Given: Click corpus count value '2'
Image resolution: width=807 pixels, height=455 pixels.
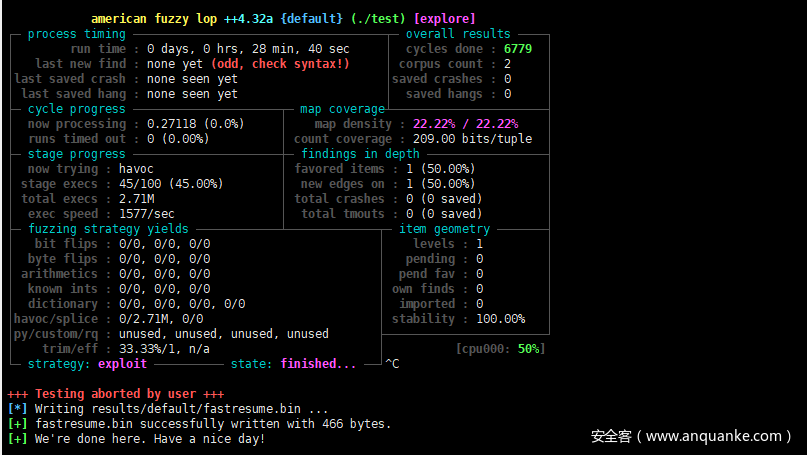Looking at the screenshot, I should (x=507, y=64).
